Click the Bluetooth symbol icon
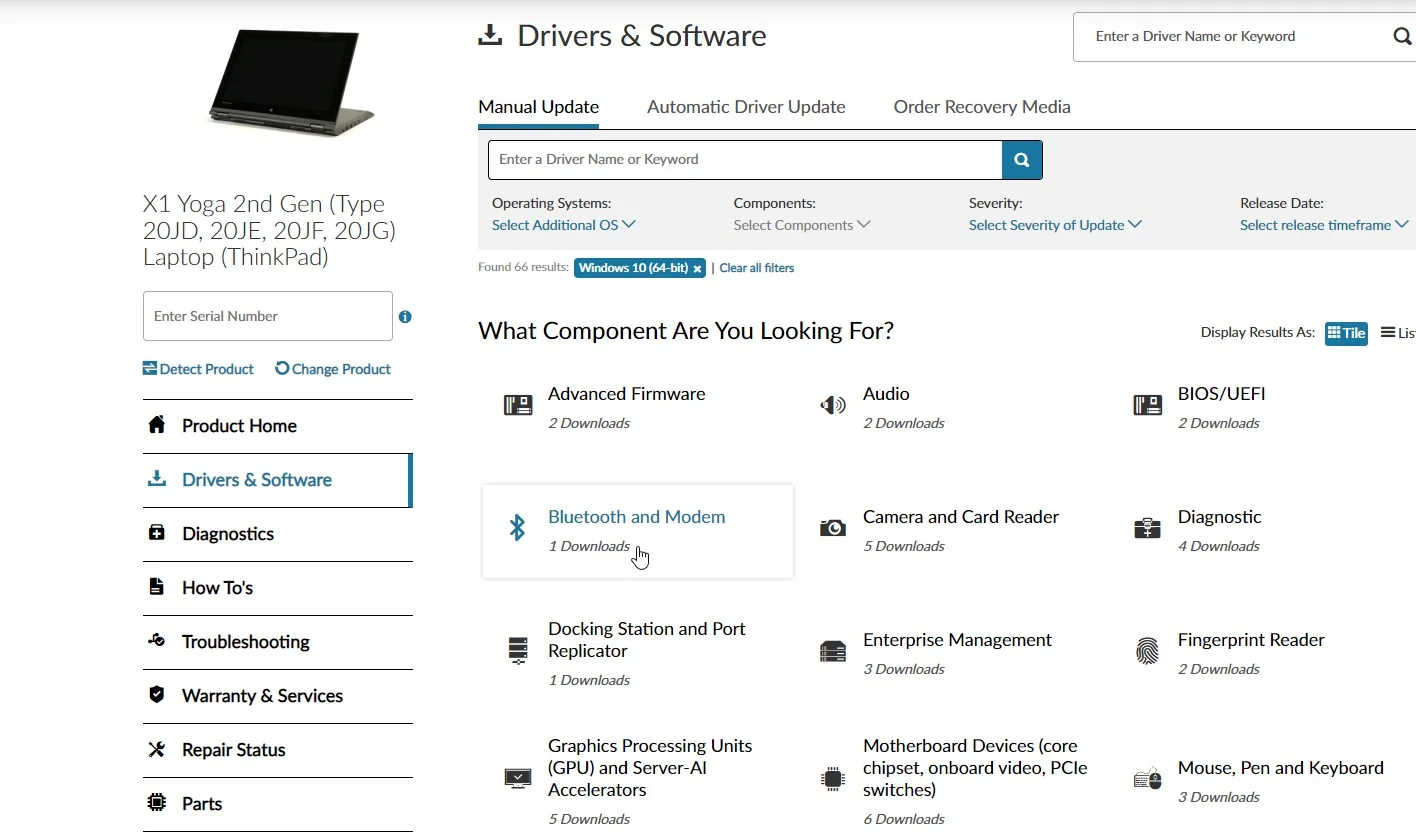 pyautogui.click(x=517, y=528)
